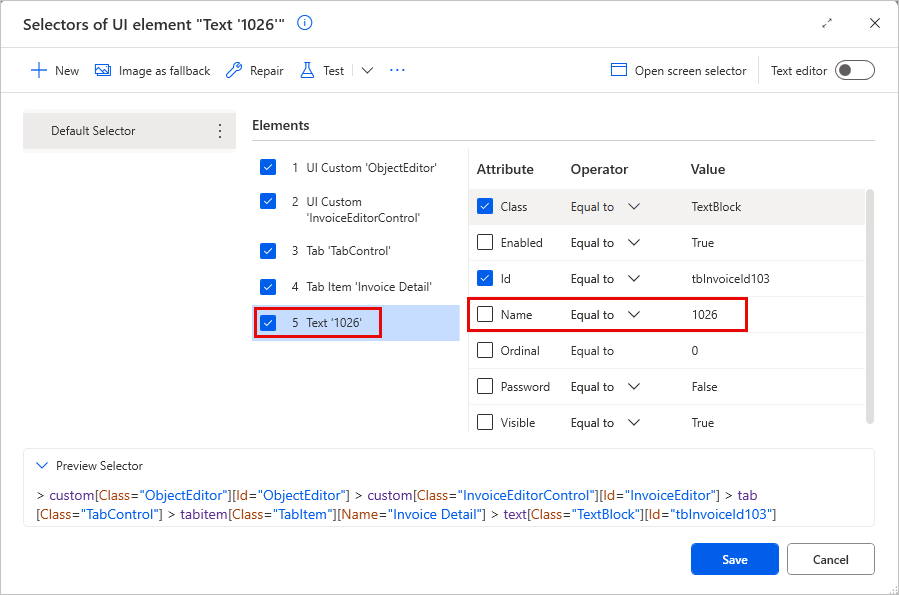Click the expand dialog arrow icon
This screenshot has height=595, width=899.
pos(828,22)
